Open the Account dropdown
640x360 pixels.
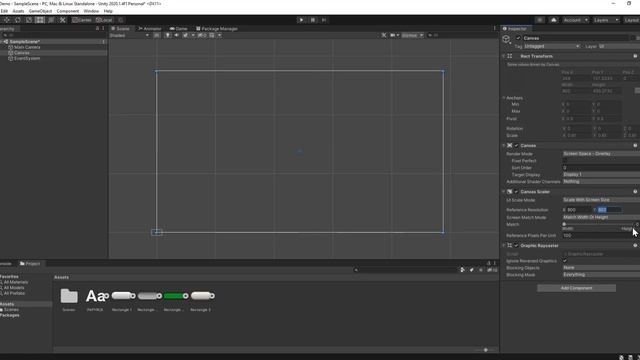[x=575, y=20]
